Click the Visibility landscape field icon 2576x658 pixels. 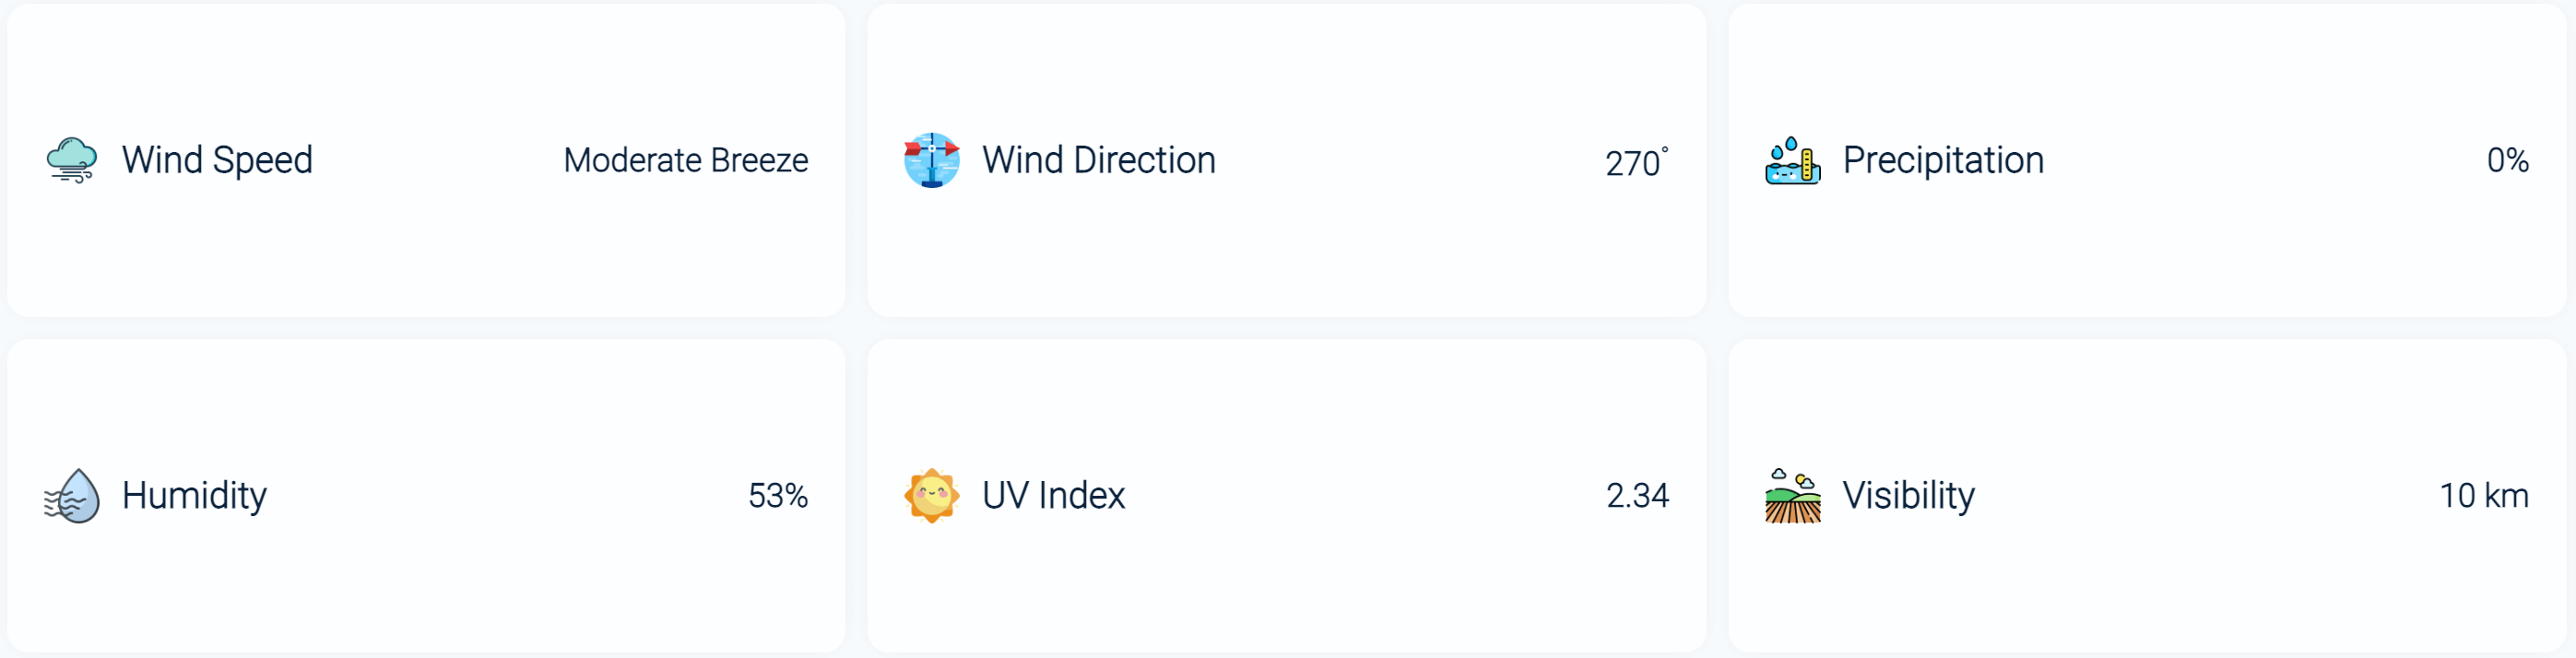(1792, 496)
